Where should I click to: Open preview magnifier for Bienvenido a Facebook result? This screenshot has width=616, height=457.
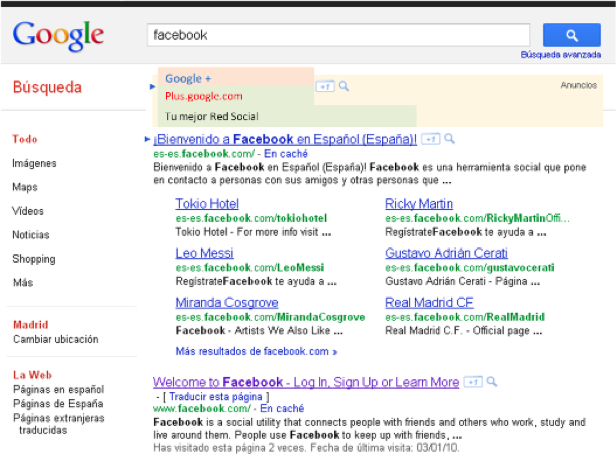(449, 139)
